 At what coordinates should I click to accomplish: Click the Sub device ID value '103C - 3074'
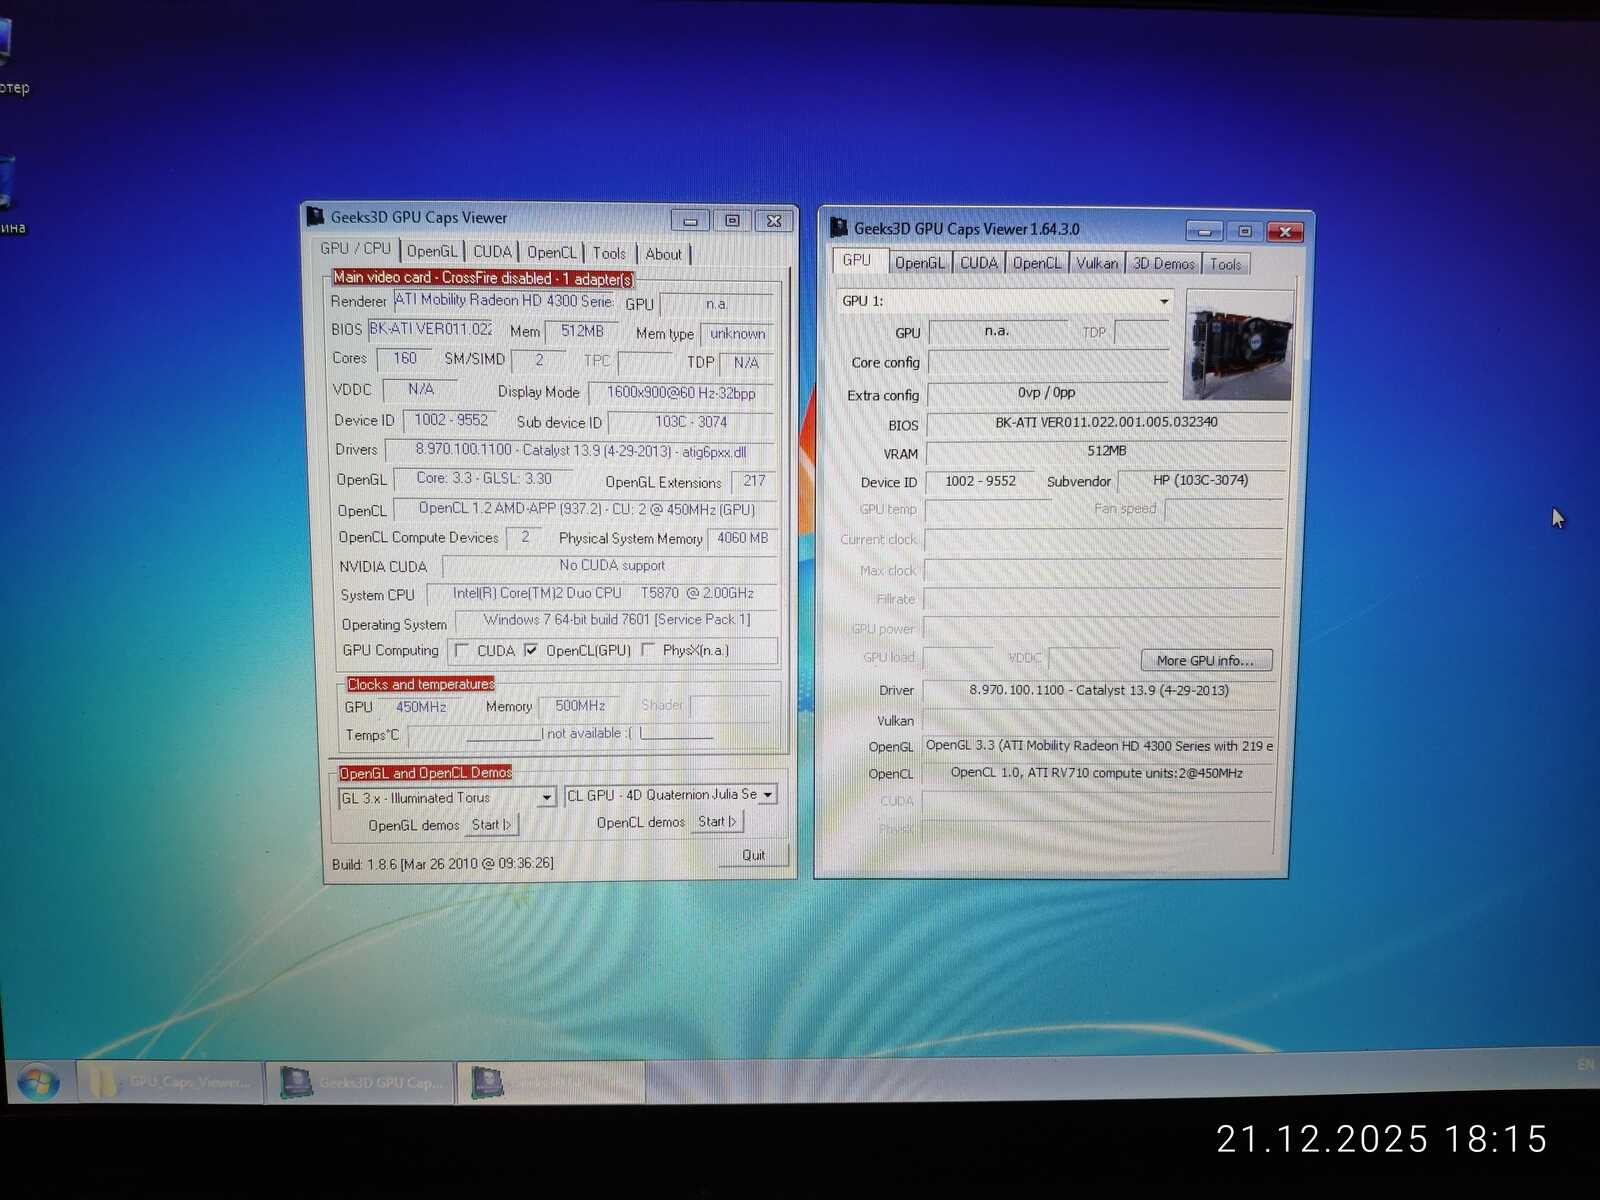point(691,422)
